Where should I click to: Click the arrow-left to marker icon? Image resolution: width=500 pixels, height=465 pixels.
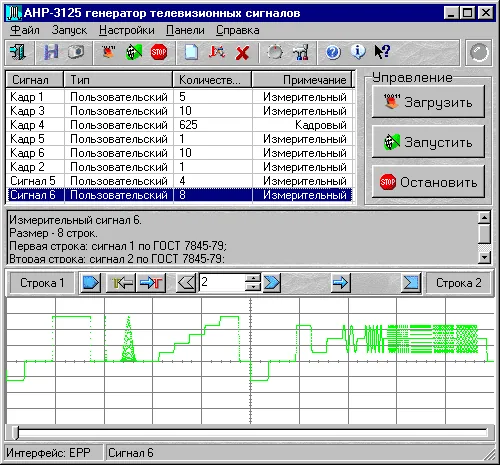(121, 283)
